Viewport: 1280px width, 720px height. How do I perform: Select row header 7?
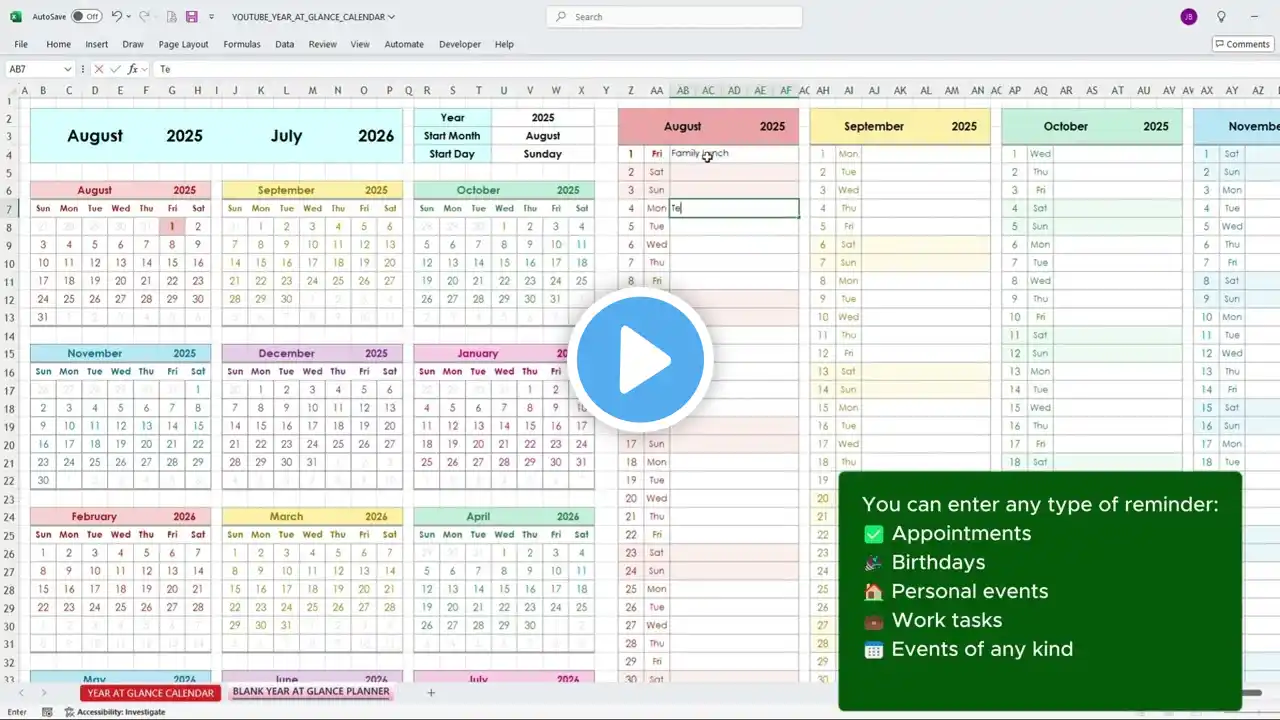click(10, 208)
